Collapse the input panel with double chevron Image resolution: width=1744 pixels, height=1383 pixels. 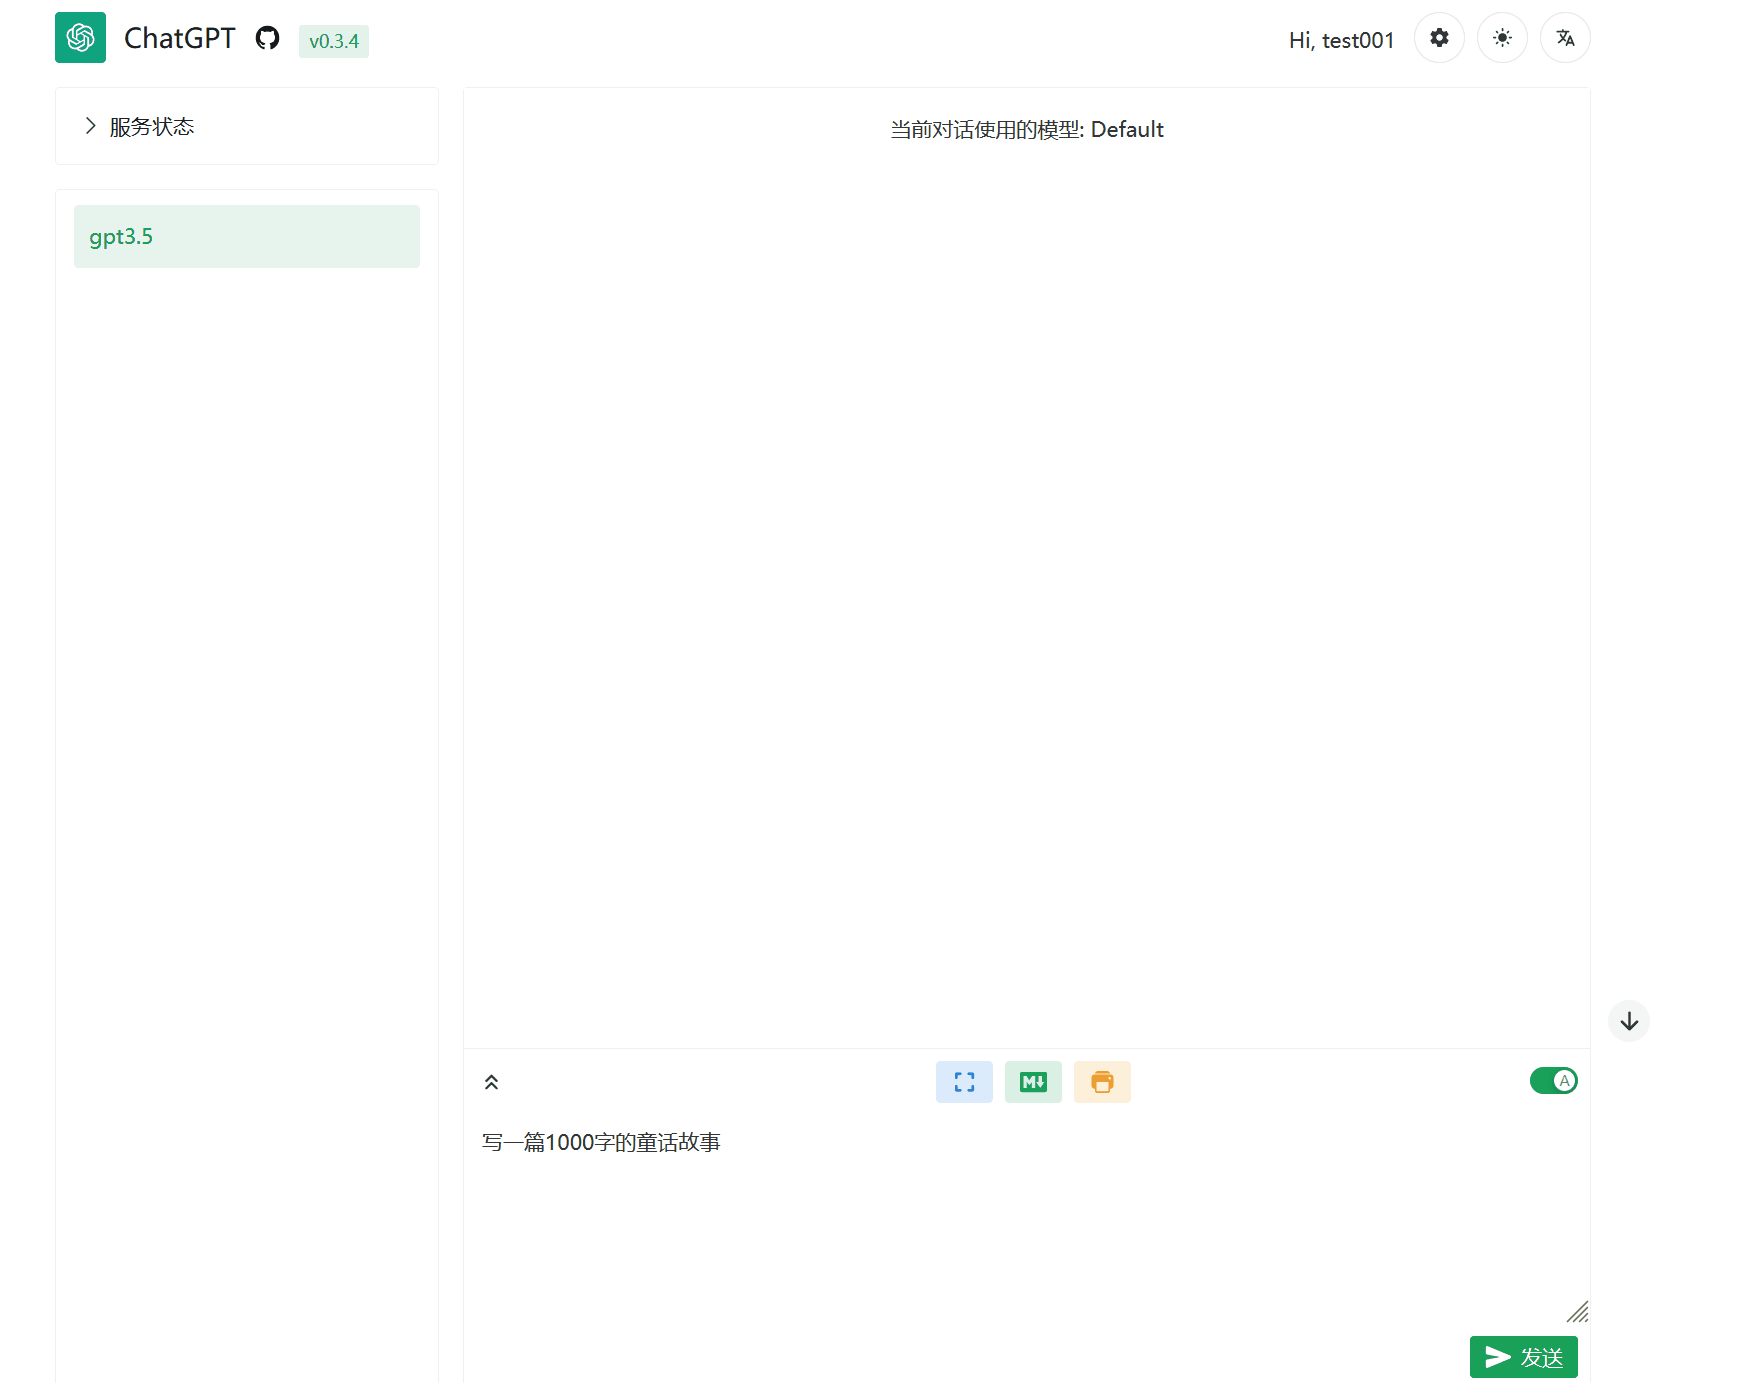tap(491, 1081)
